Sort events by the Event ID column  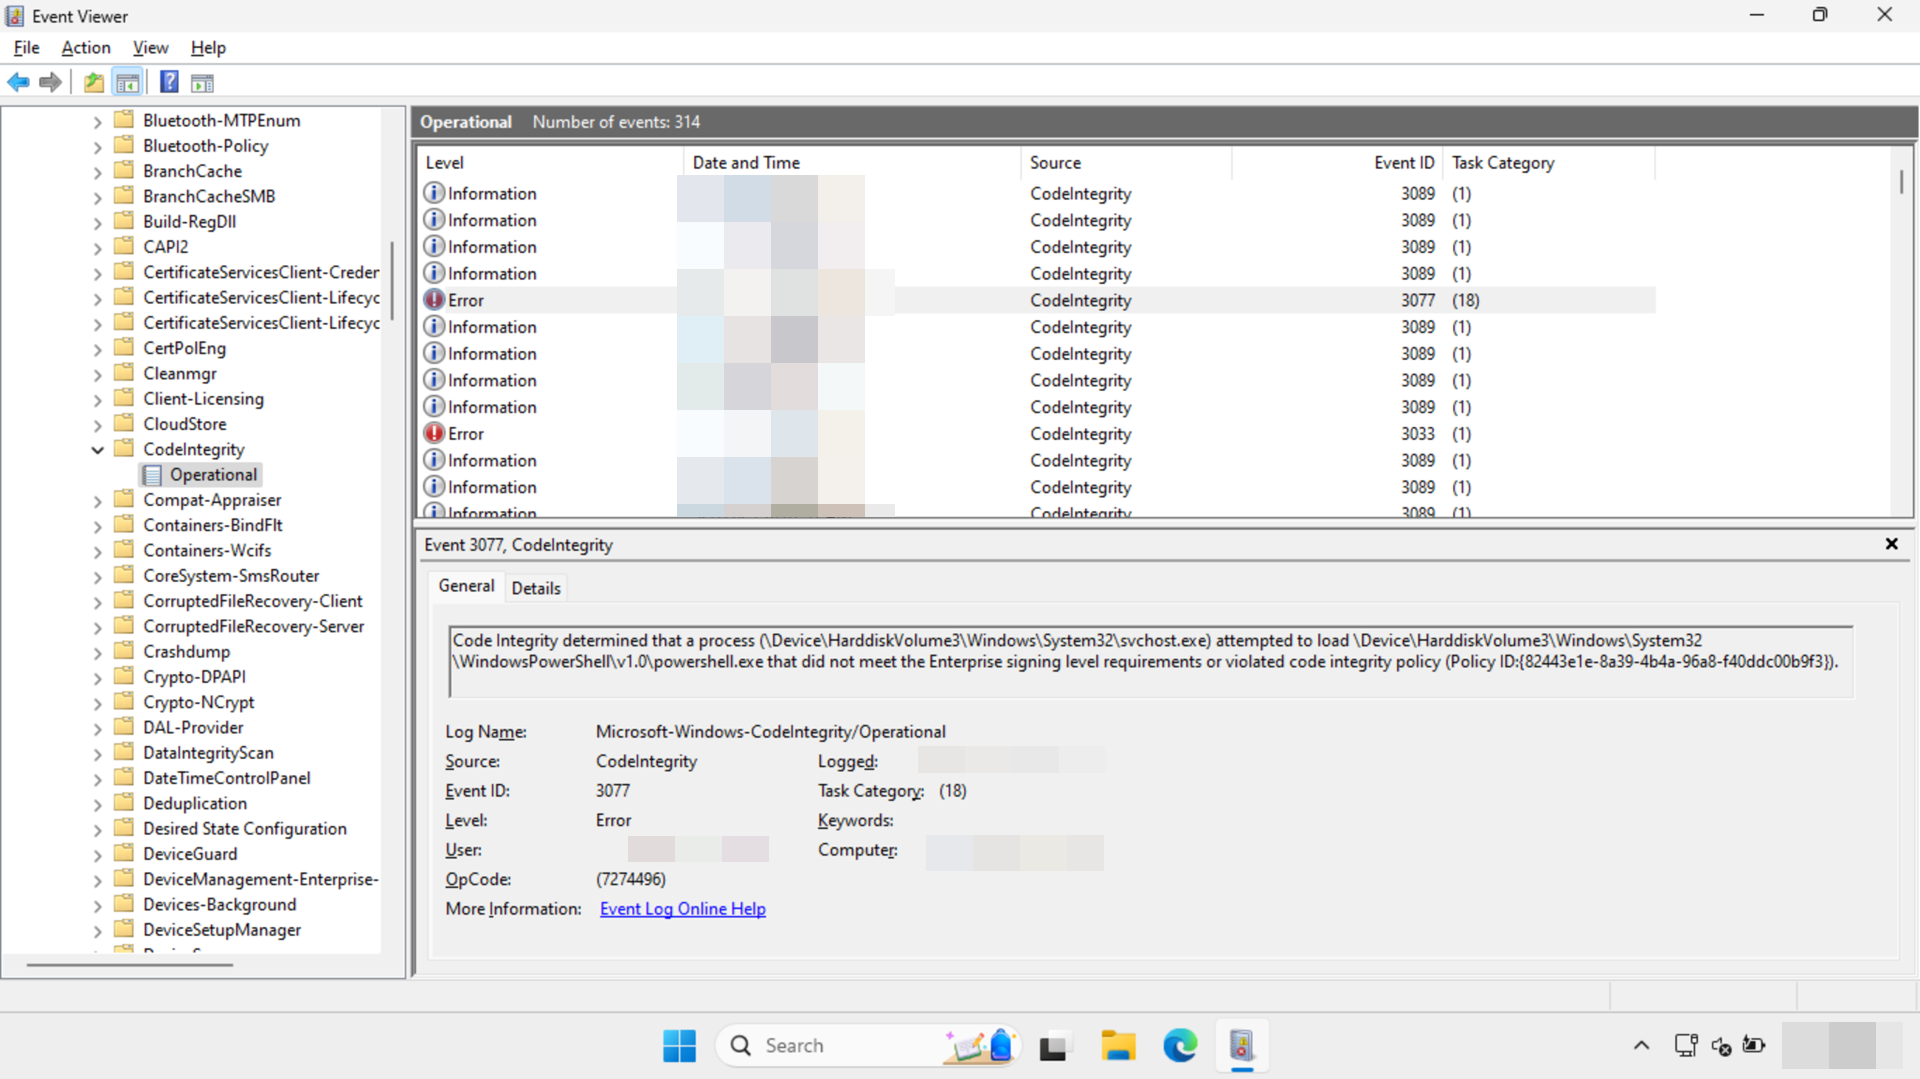(1403, 163)
